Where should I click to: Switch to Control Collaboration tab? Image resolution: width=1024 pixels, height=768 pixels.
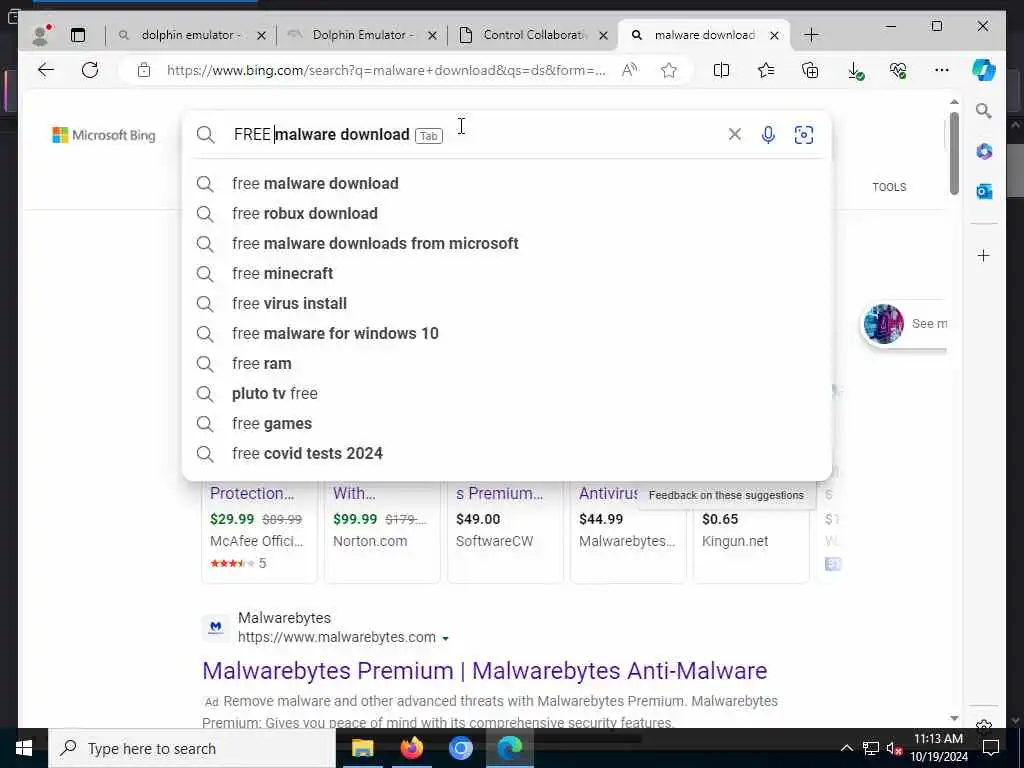click(534, 35)
